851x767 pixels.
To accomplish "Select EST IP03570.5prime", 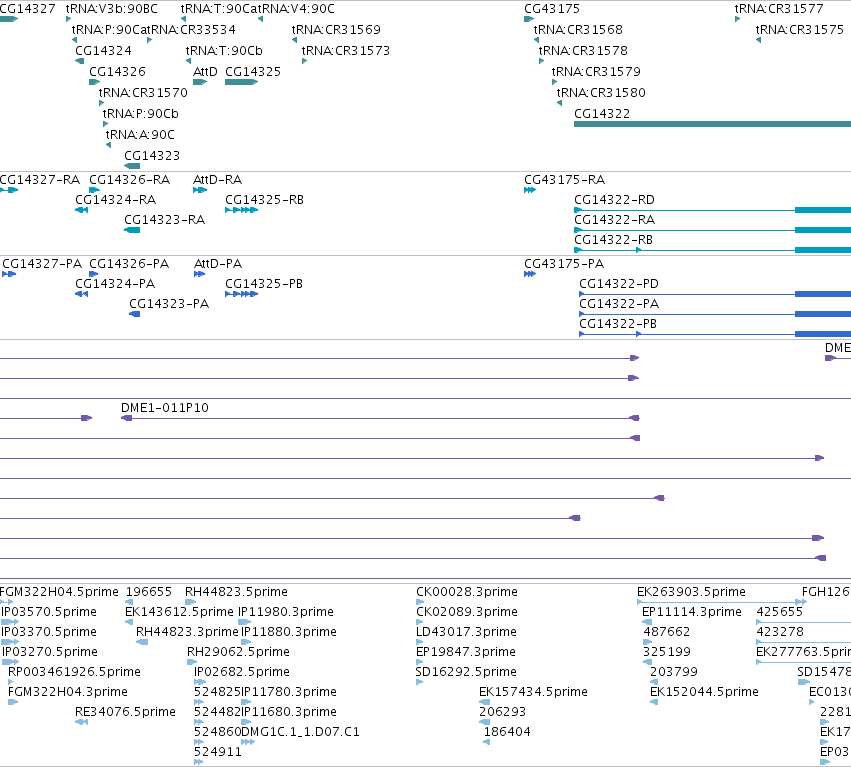I will point(10,622).
